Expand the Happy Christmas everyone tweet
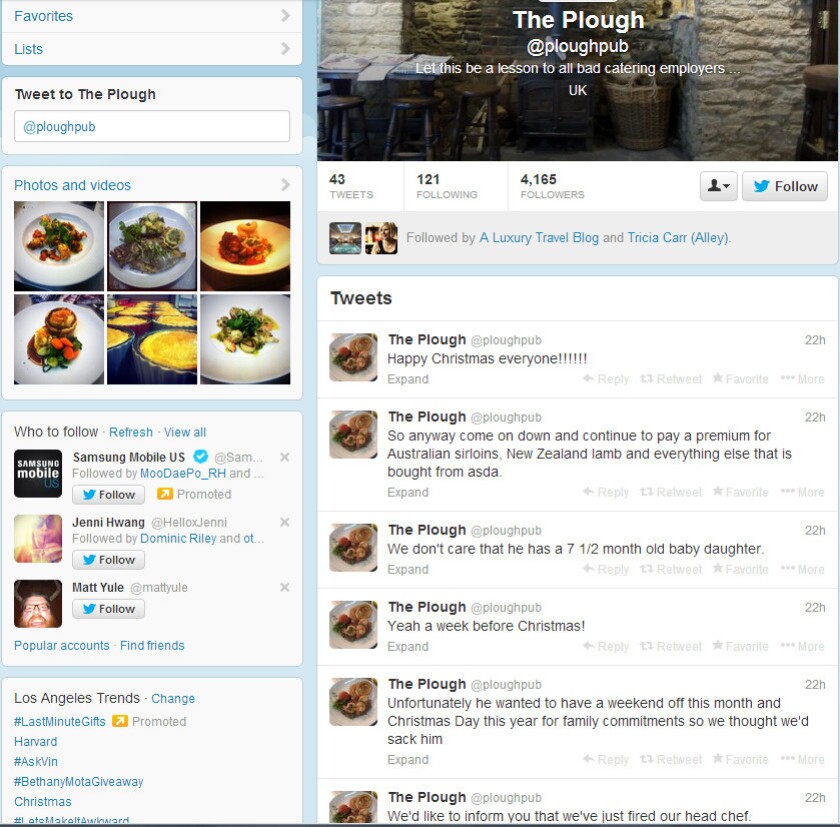Viewport: 840px width, 827px height. coord(408,379)
